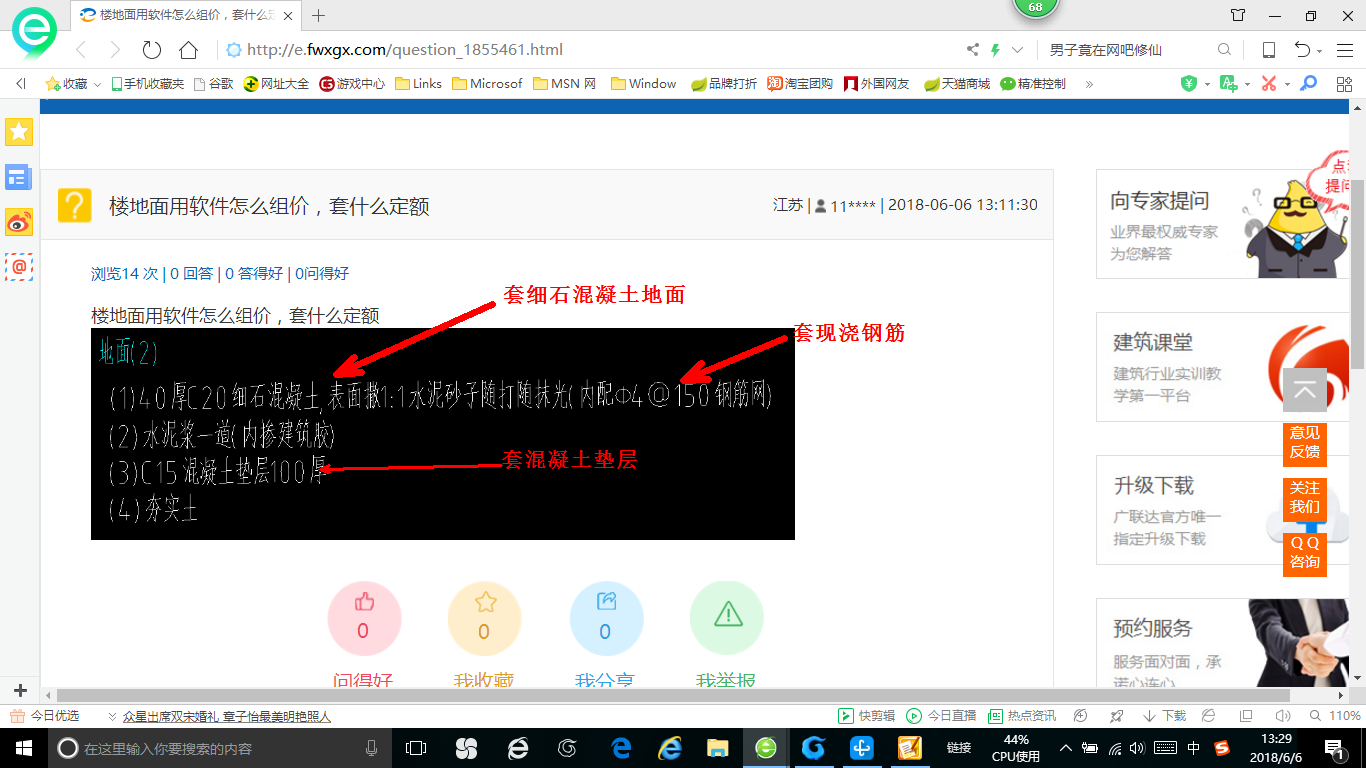This screenshot has width=1366, height=768.
Task: Click the 快剪辑 status bar item
Action: click(x=866, y=716)
